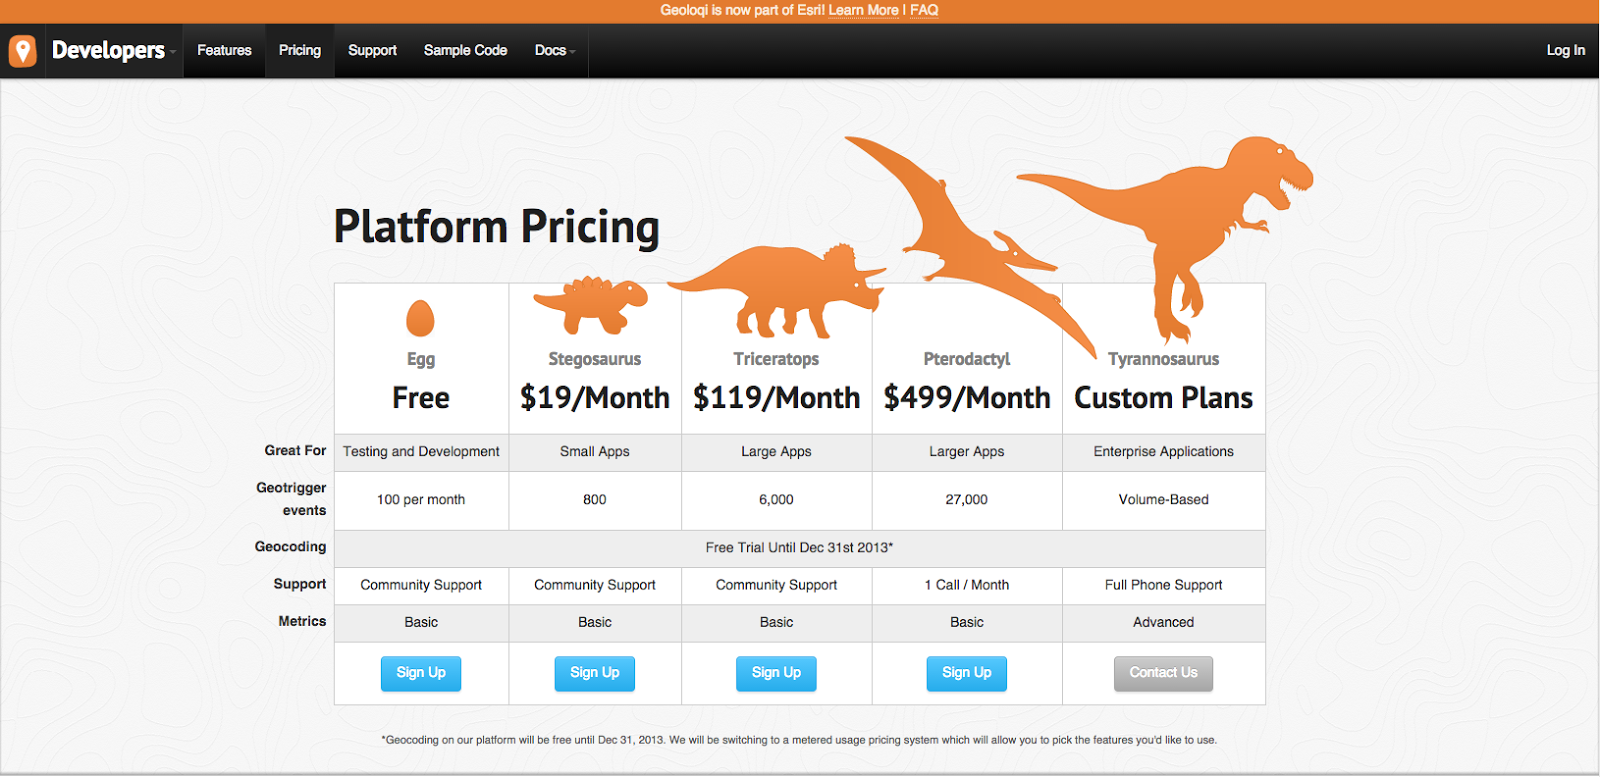Click the Geocoding row label
Screen dimensions: 1600x777
click(290, 547)
